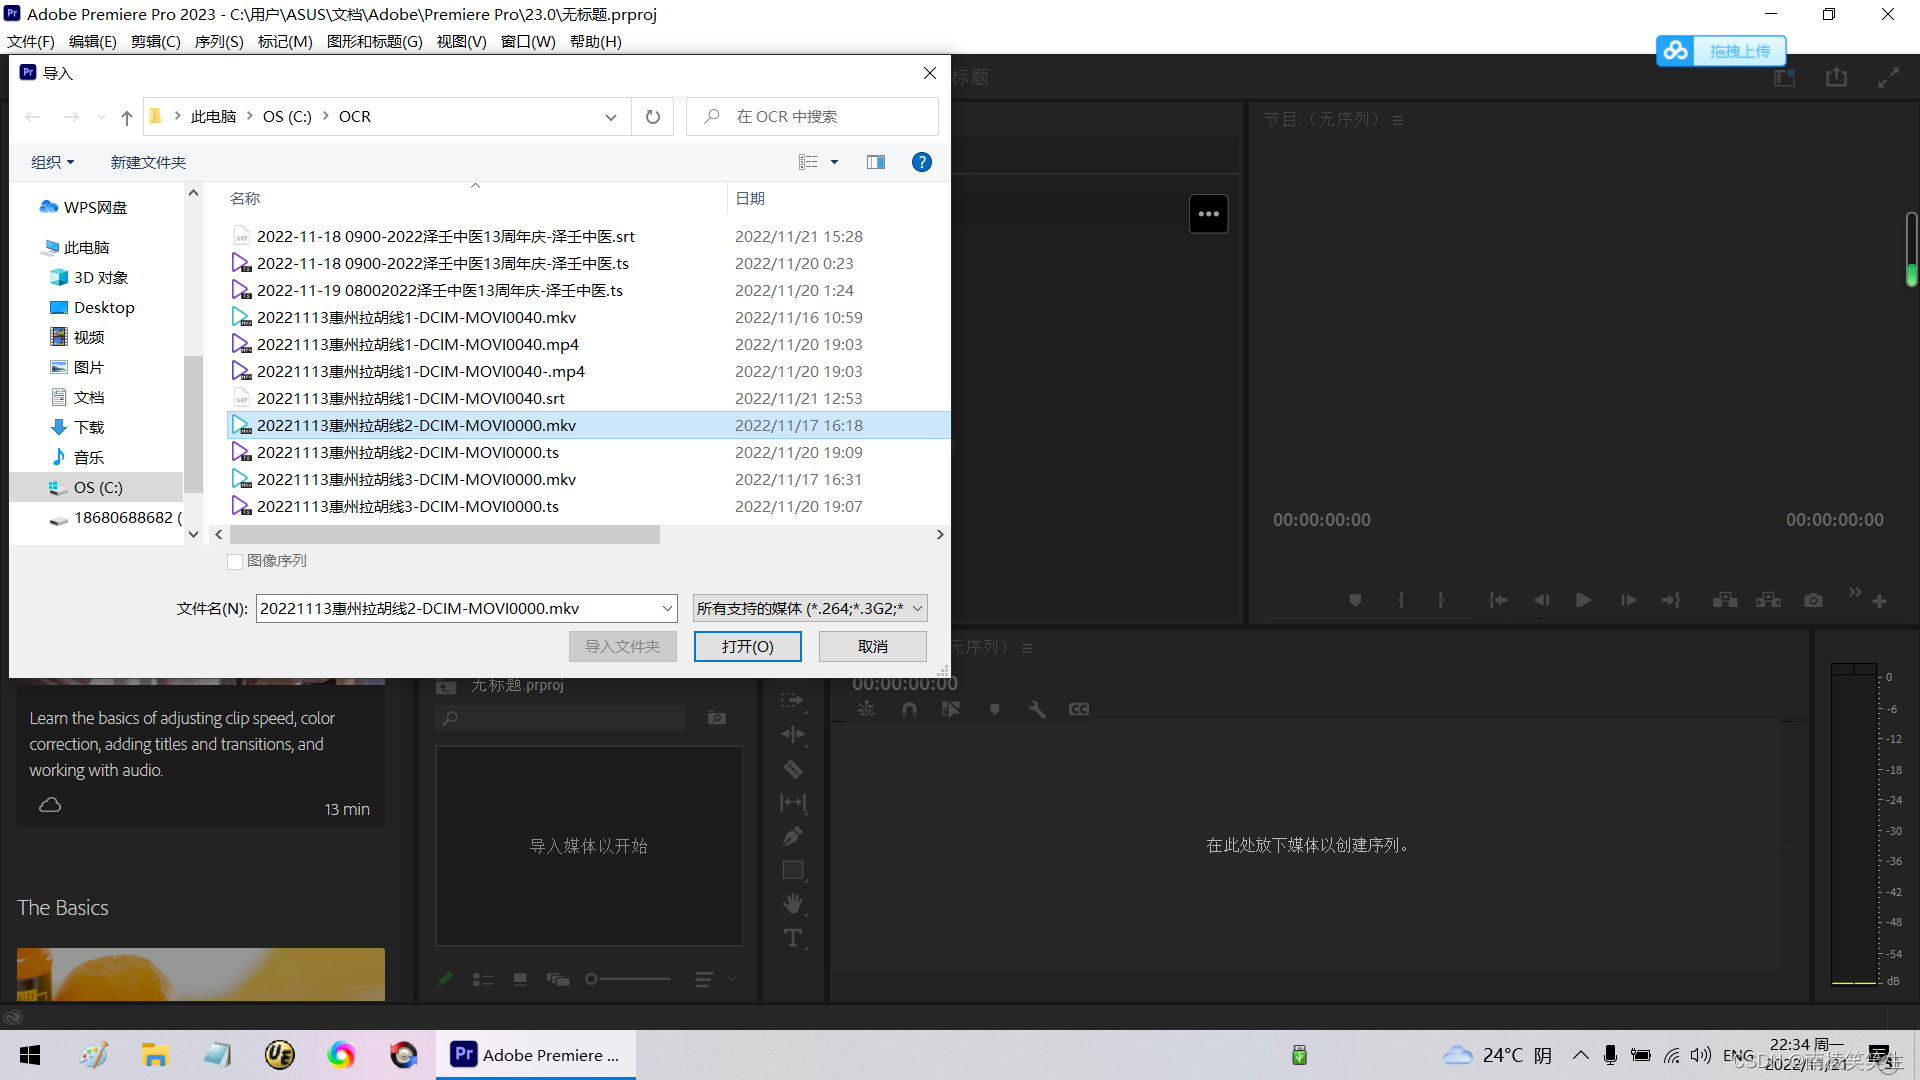Screen dimensions: 1920x1080
Task: Select the Pen tool
Action: (793, 836)
